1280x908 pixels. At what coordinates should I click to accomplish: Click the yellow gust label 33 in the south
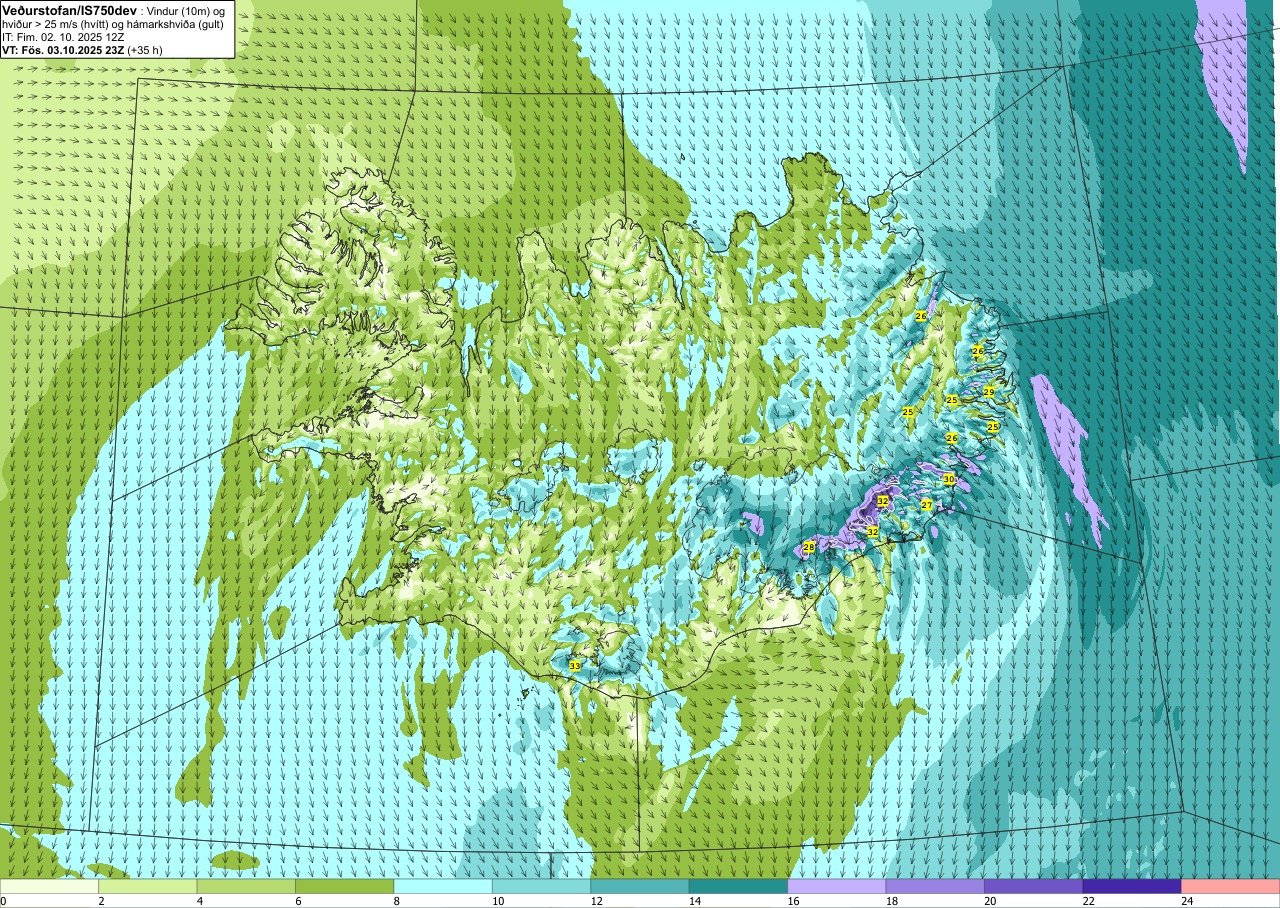click(x=574, y=665)
